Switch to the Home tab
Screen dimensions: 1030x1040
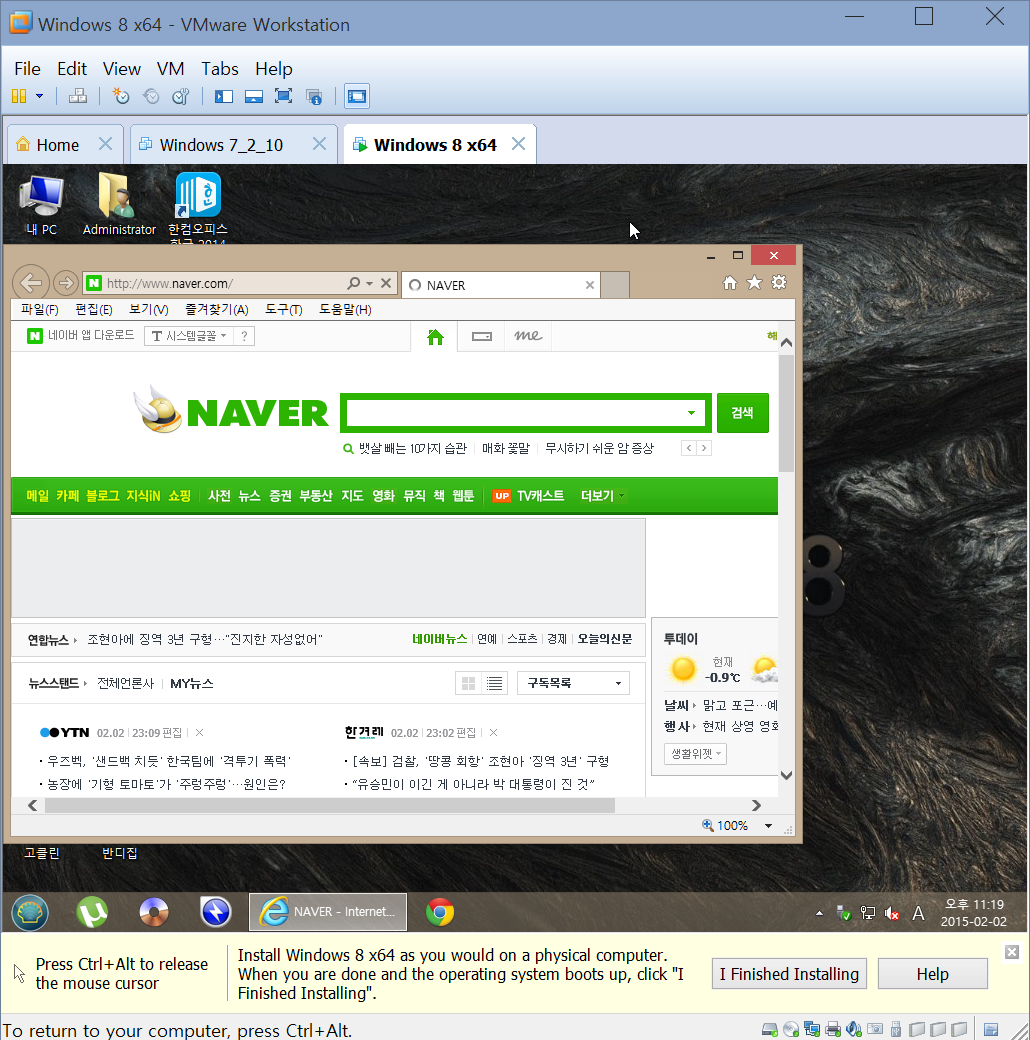57,145
